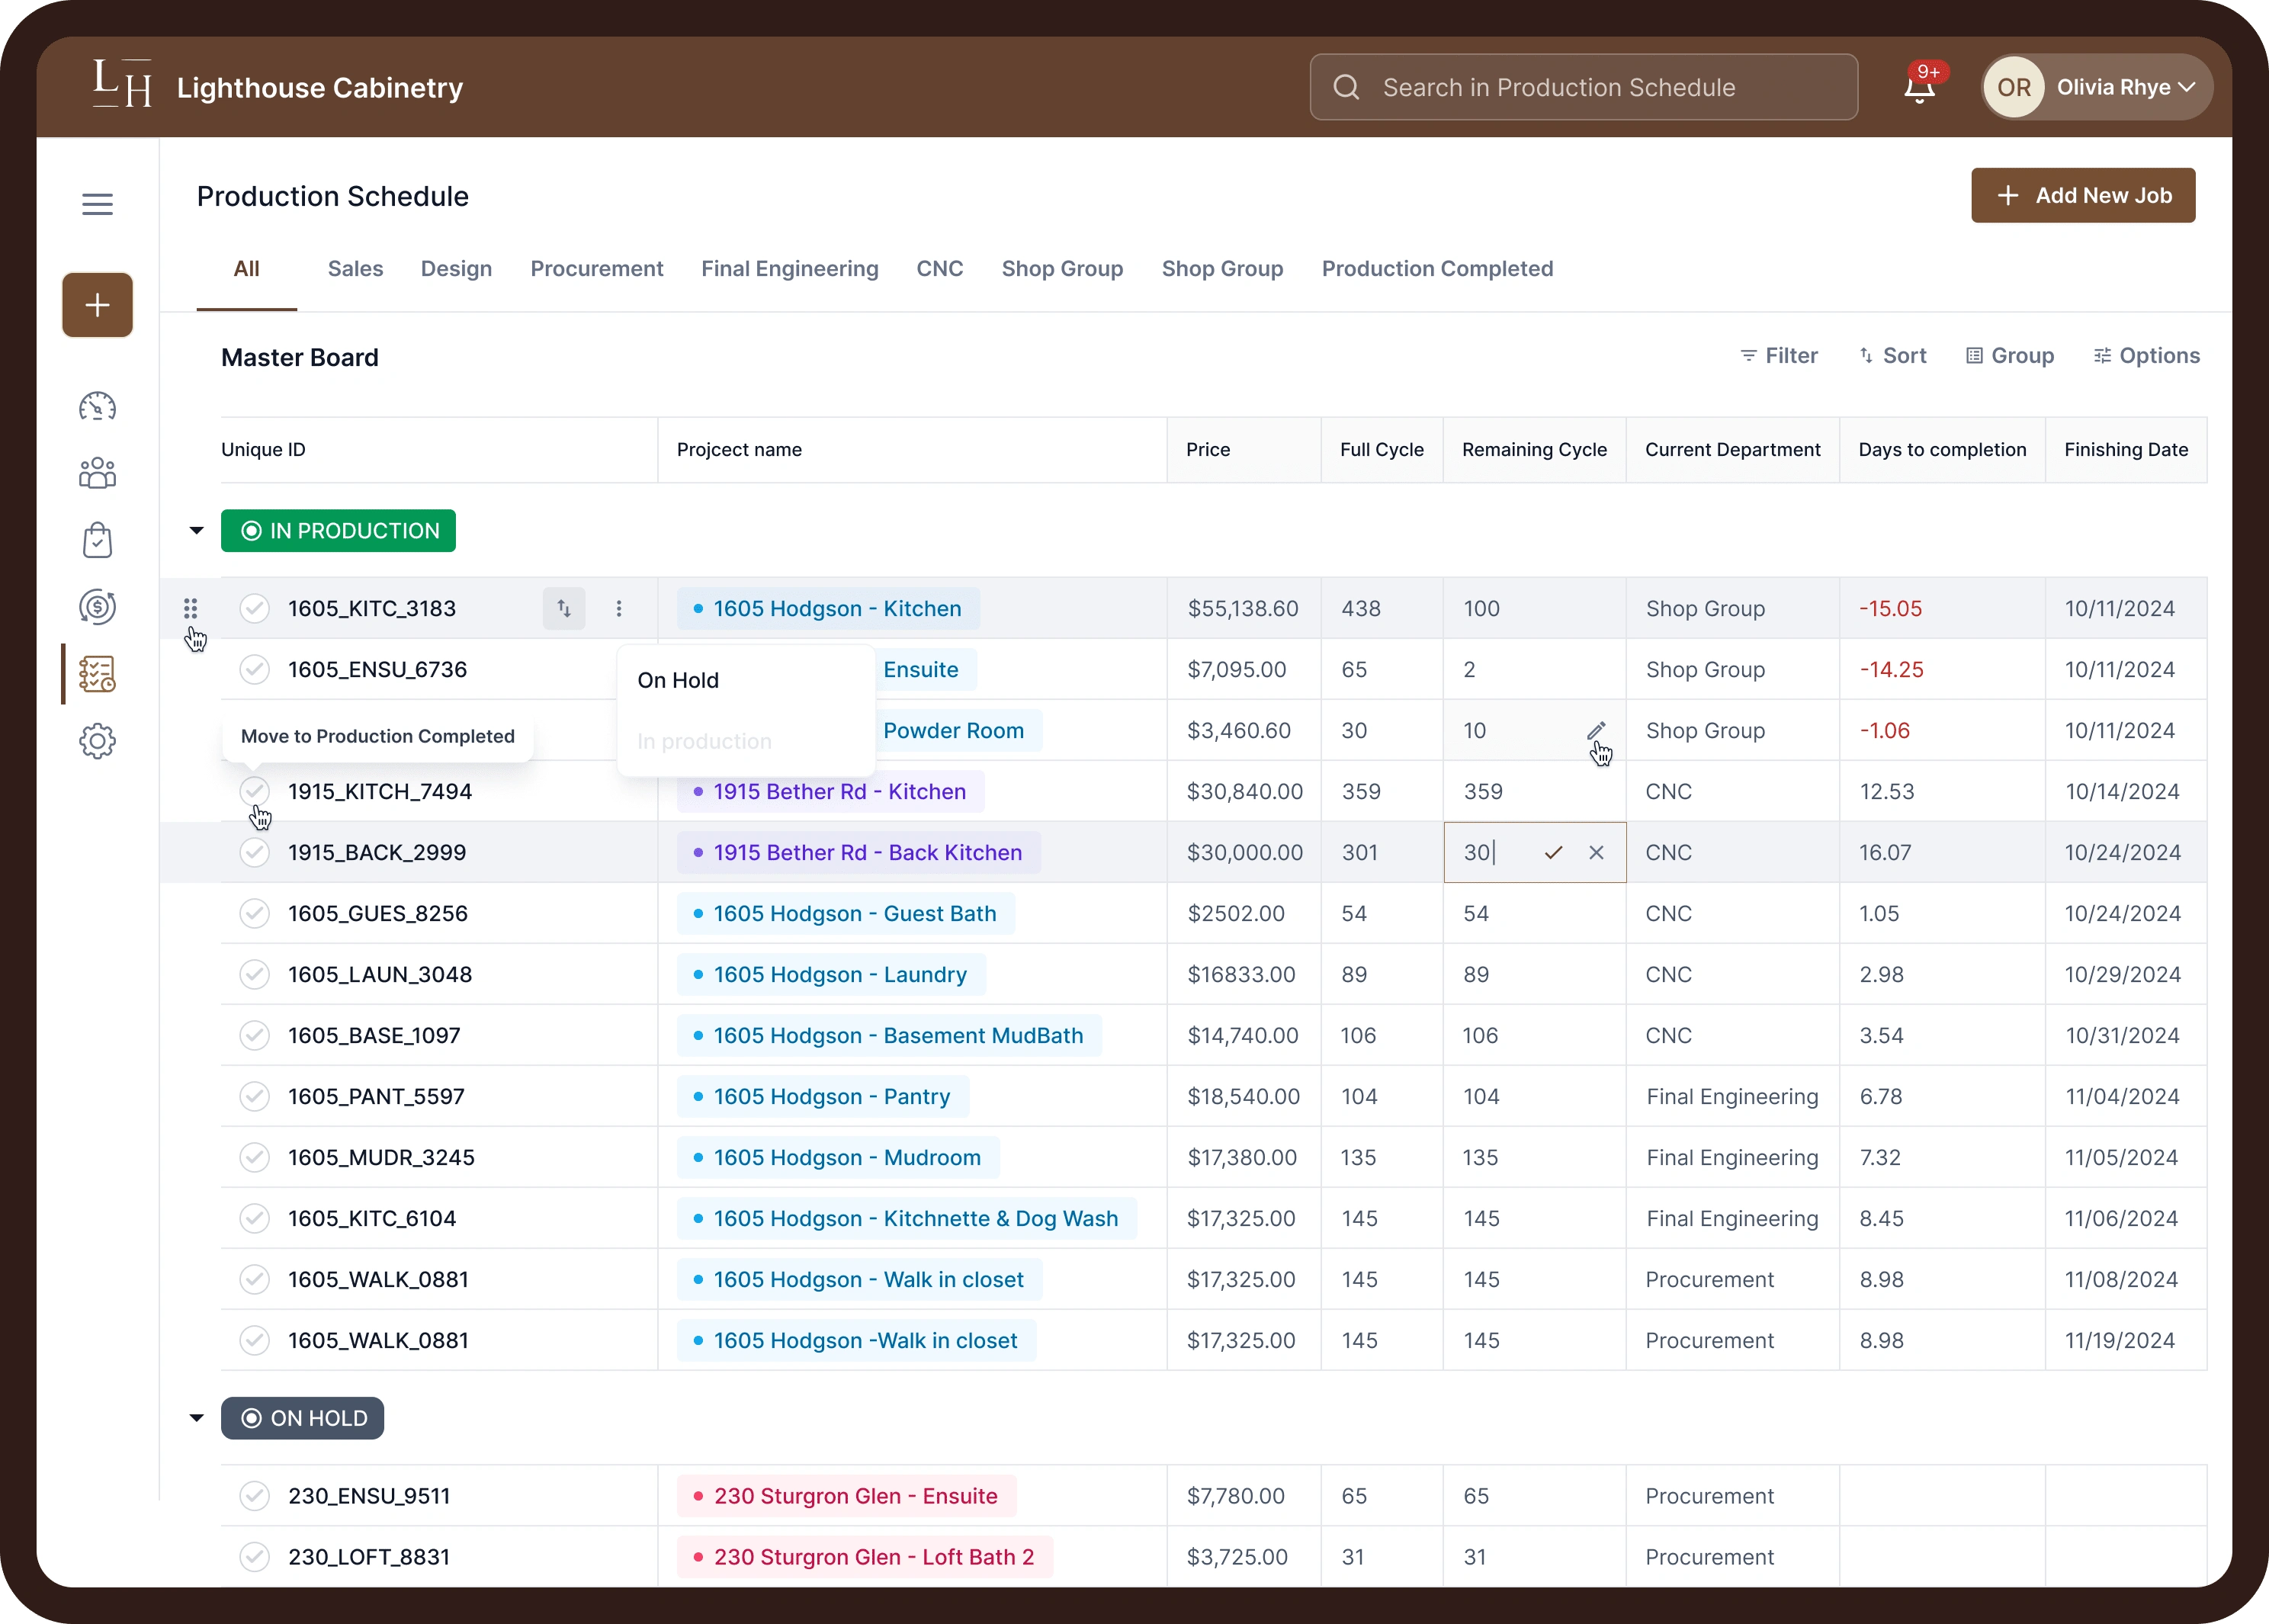Screen dimensions: 2269x1624
Task: Click pencil edit icon in Powder Room row
Action: (1596, 731)
